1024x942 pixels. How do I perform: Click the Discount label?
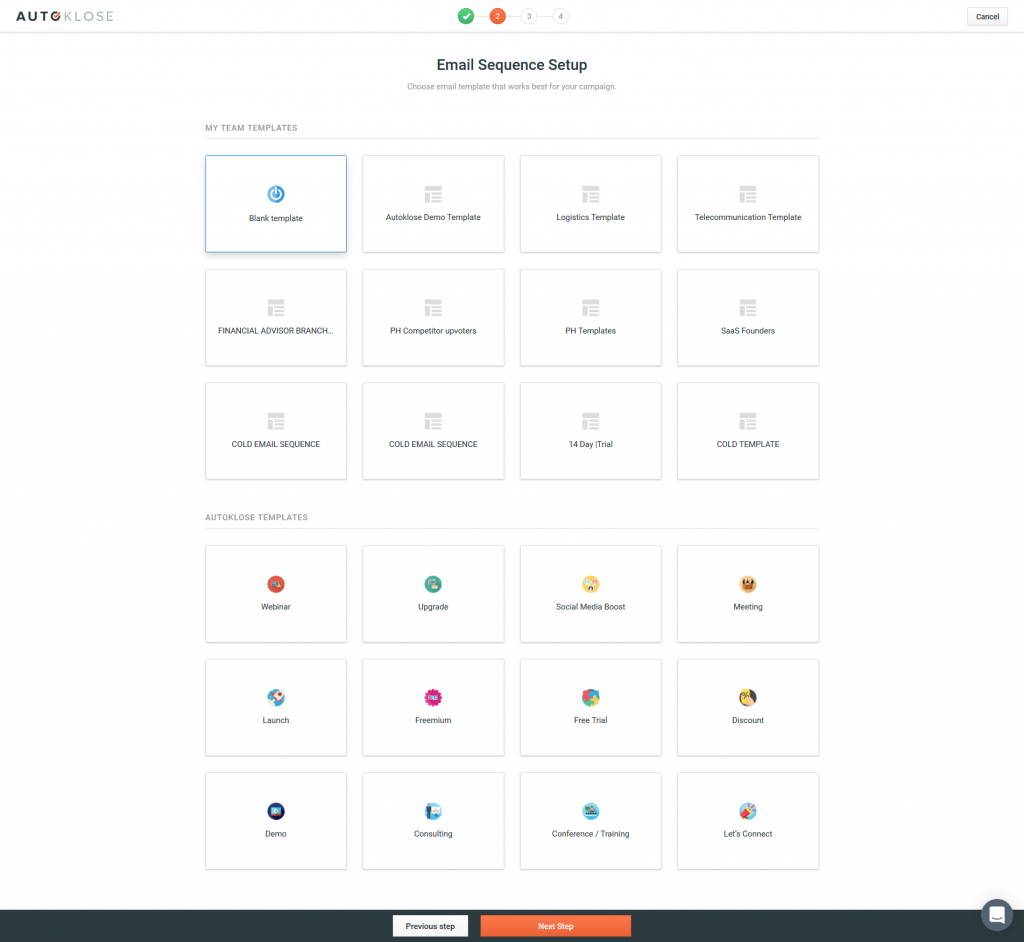click(x=748, y=720)
